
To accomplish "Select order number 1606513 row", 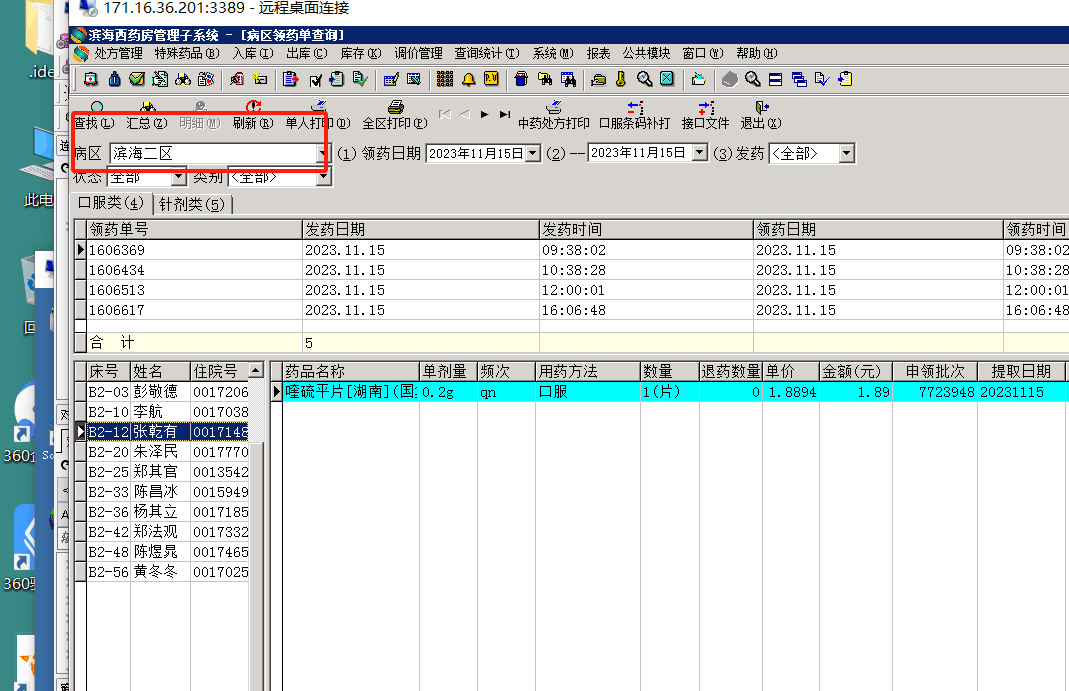I will point(571,290).
